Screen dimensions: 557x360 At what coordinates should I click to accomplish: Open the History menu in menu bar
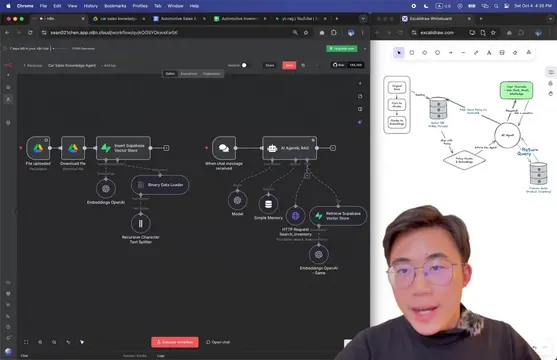click(x=91, y=6)
